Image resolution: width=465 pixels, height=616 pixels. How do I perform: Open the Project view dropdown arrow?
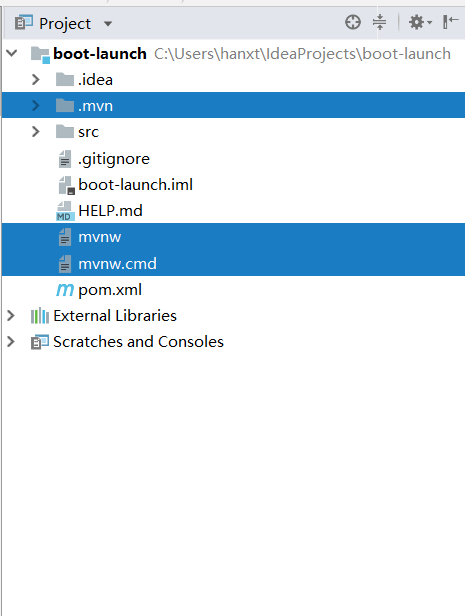coord(108,24)
